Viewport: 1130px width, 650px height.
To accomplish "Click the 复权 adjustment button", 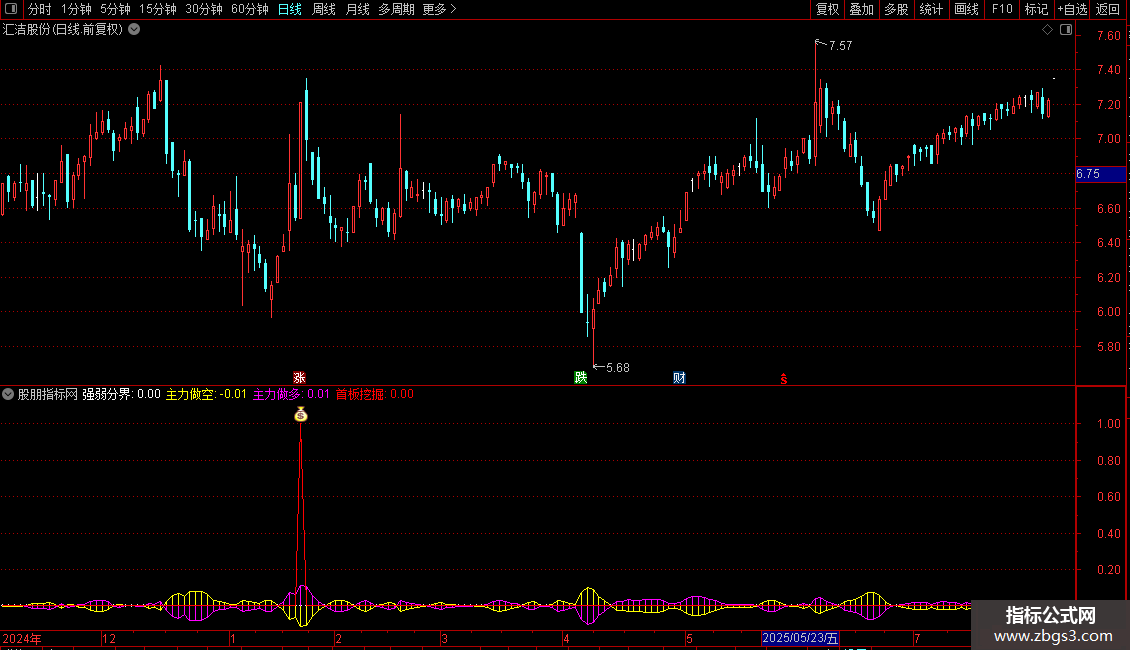I will tap(827, 9).
